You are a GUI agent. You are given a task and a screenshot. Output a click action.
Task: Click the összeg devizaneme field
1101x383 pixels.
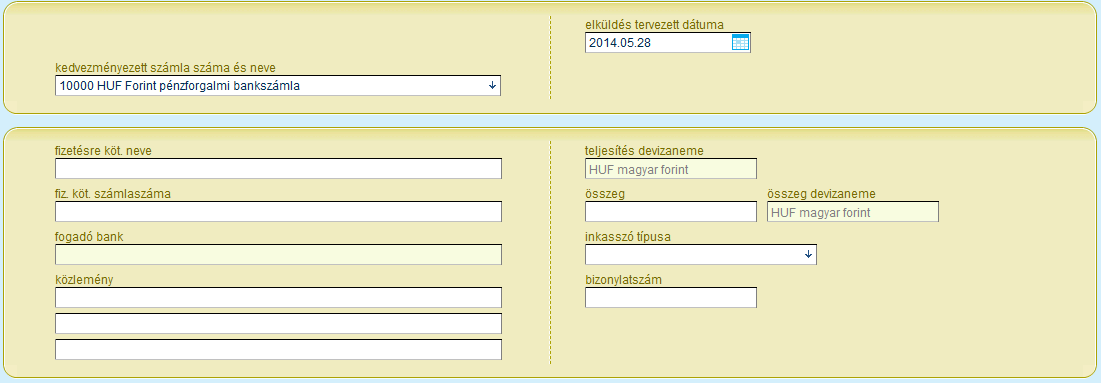pos(852,212)
